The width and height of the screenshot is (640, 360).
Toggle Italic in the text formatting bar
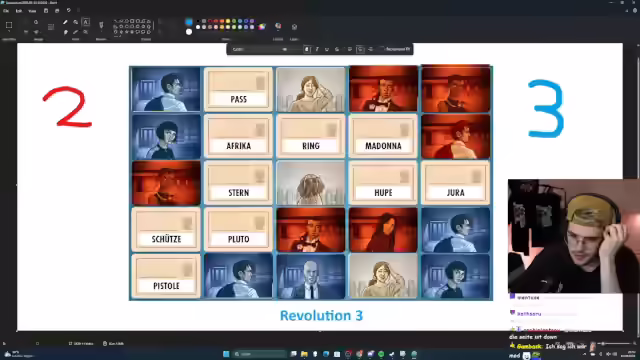point(317,49)
